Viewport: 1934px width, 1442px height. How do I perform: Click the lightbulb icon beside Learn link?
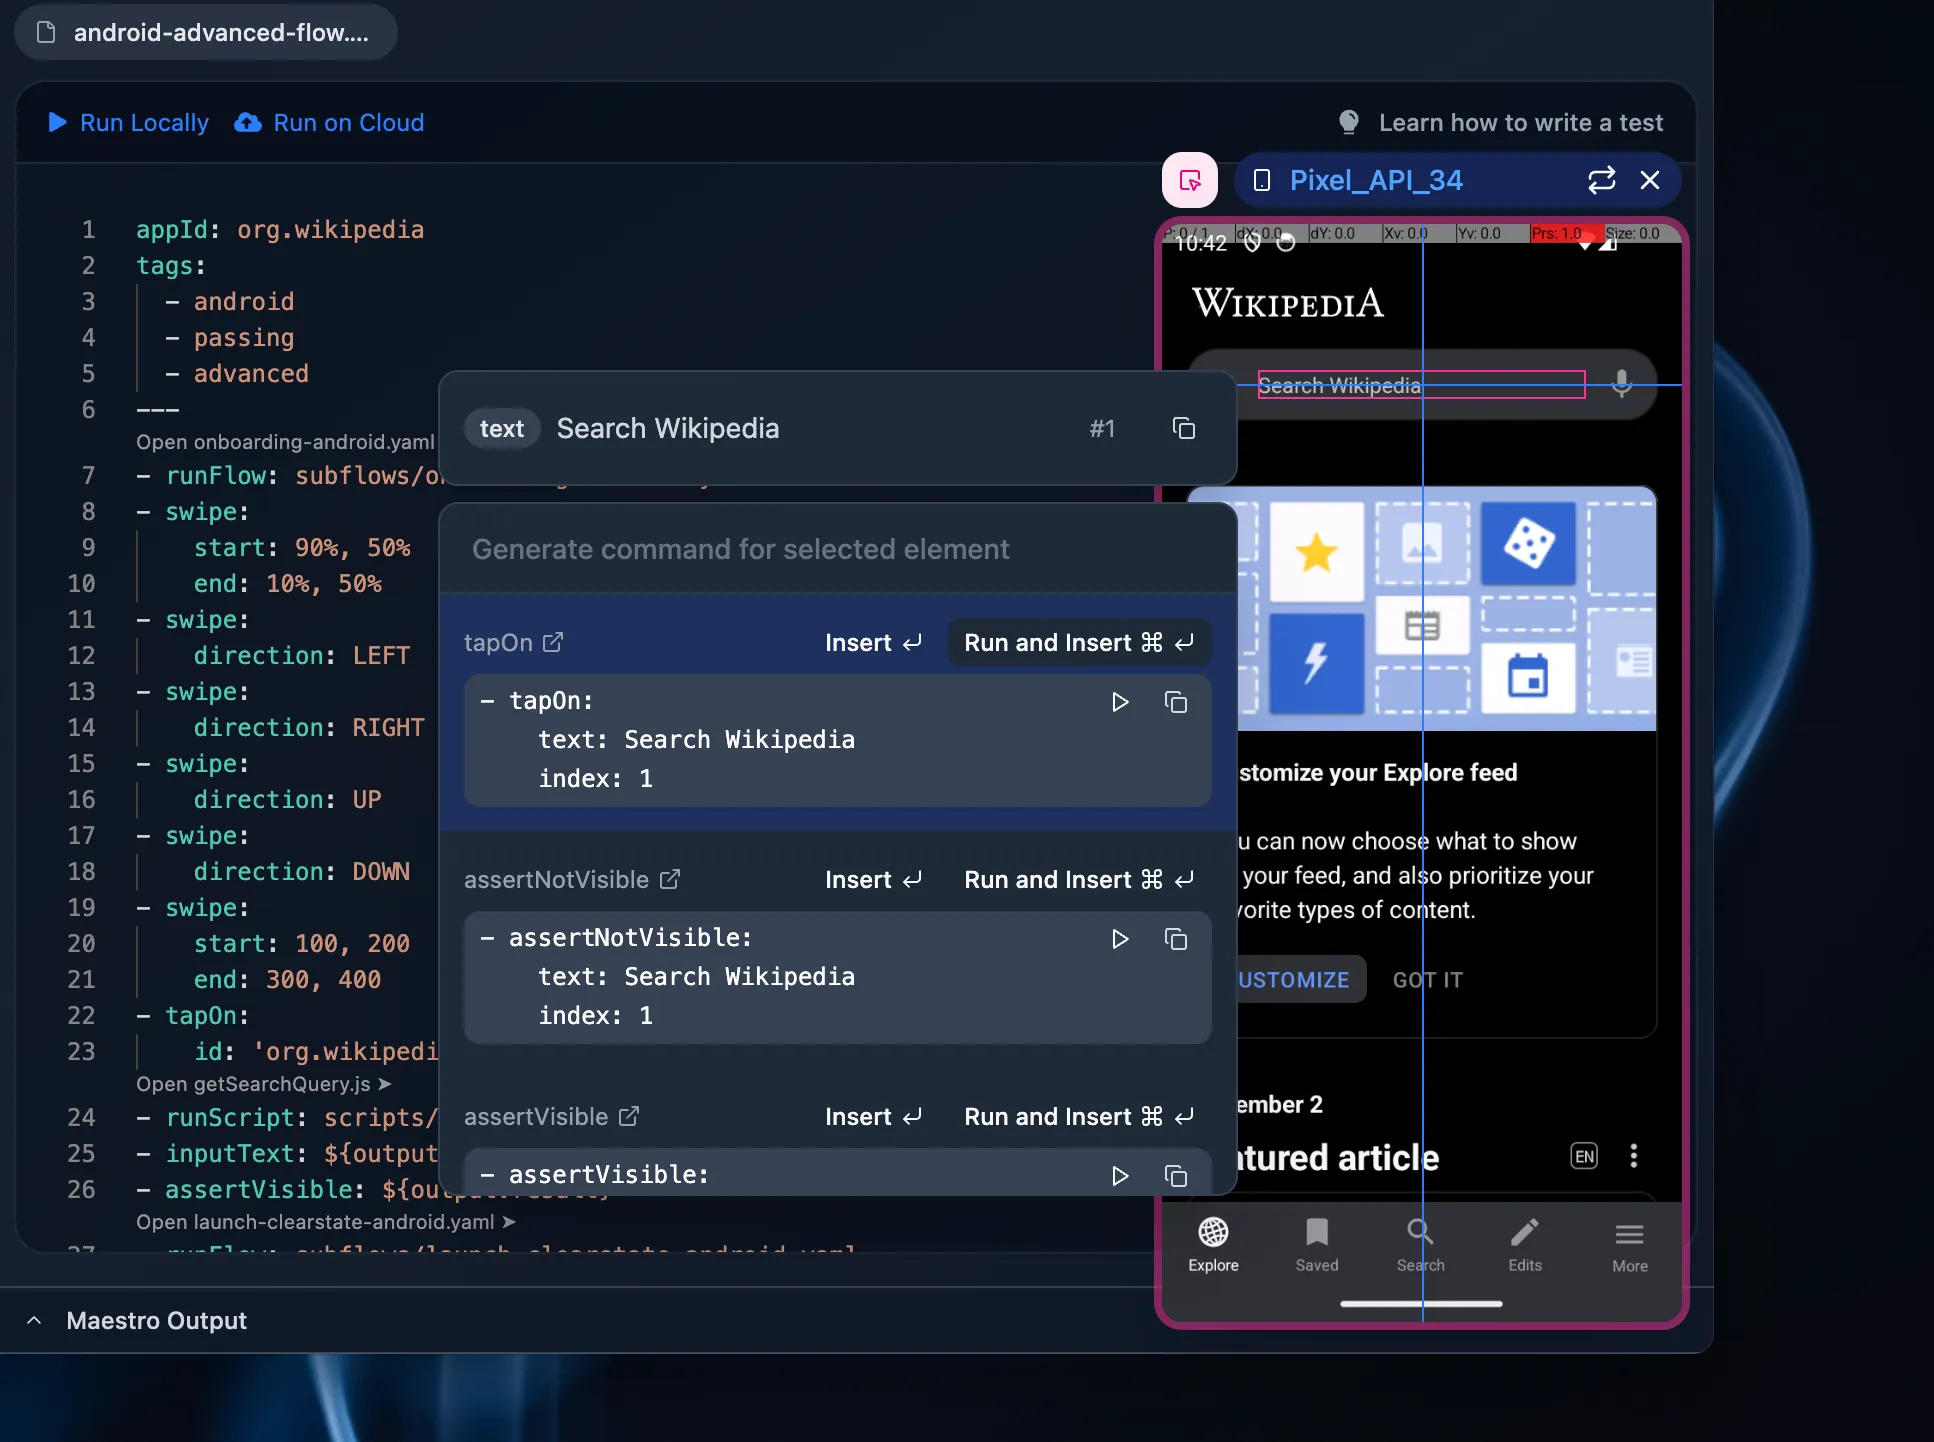pyautogui.click(x=1349, y=123)
